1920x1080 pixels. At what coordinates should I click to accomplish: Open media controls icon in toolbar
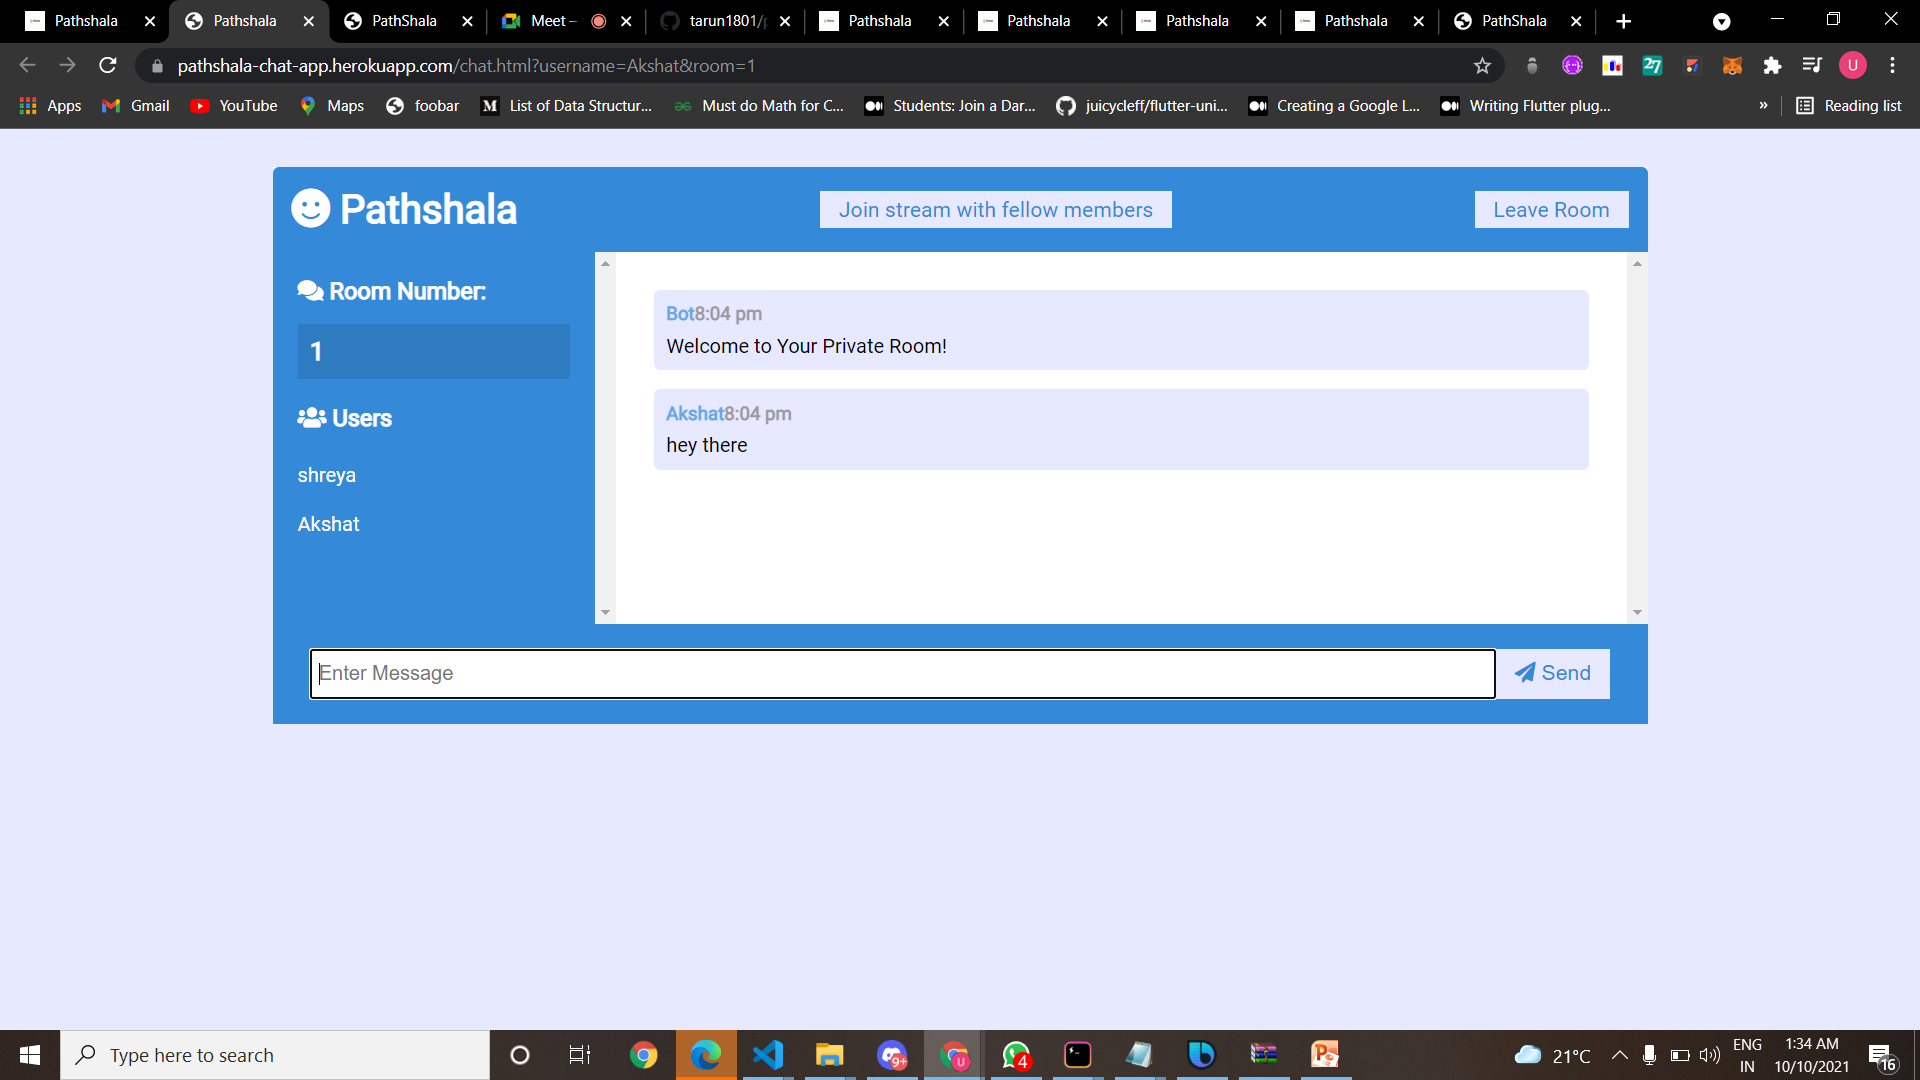(1812, 66)
